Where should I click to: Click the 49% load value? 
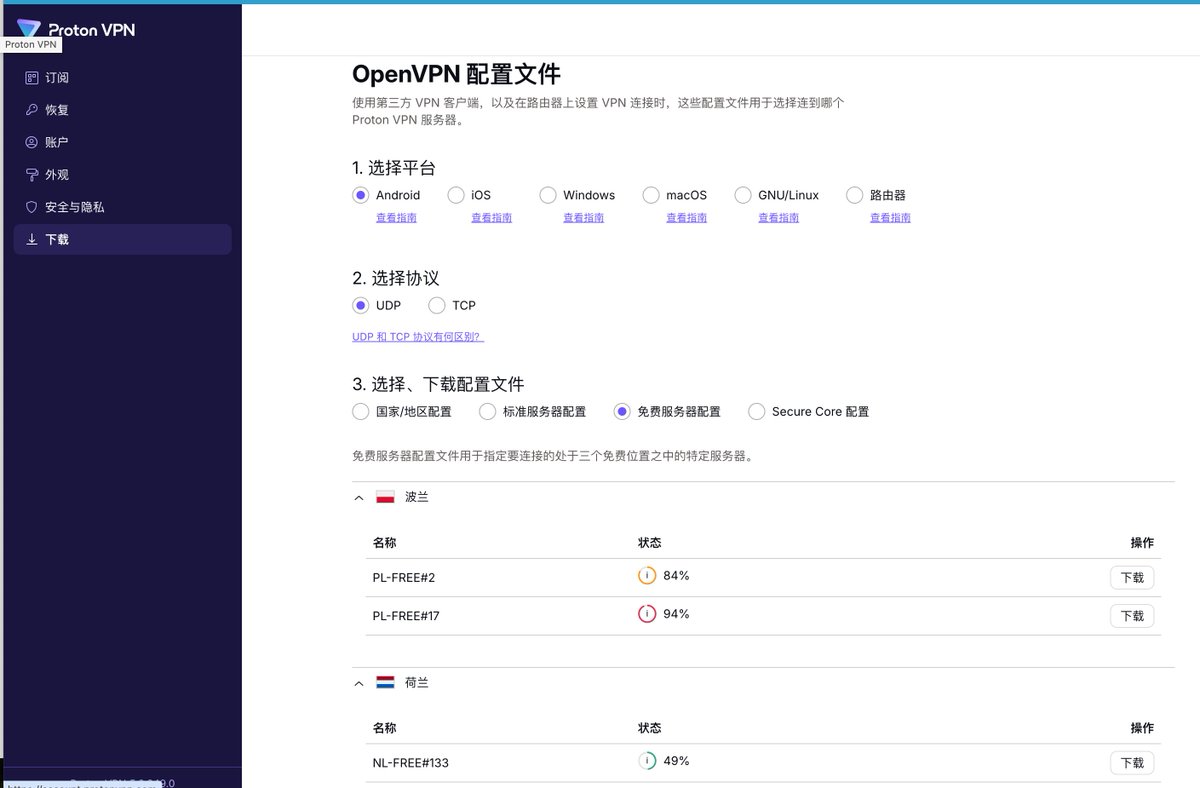click(676, 761)
